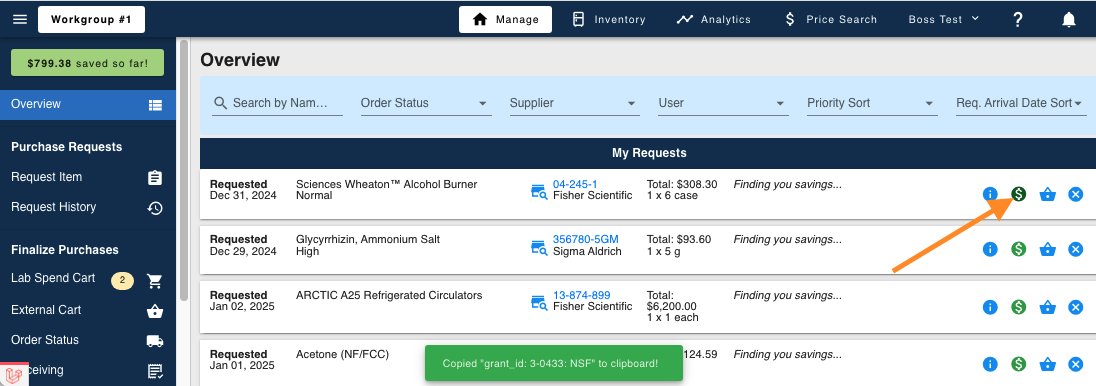The image size is (1096, 386).
Task: Open the hamburger menu icon
Action: [x=20, y=19]
